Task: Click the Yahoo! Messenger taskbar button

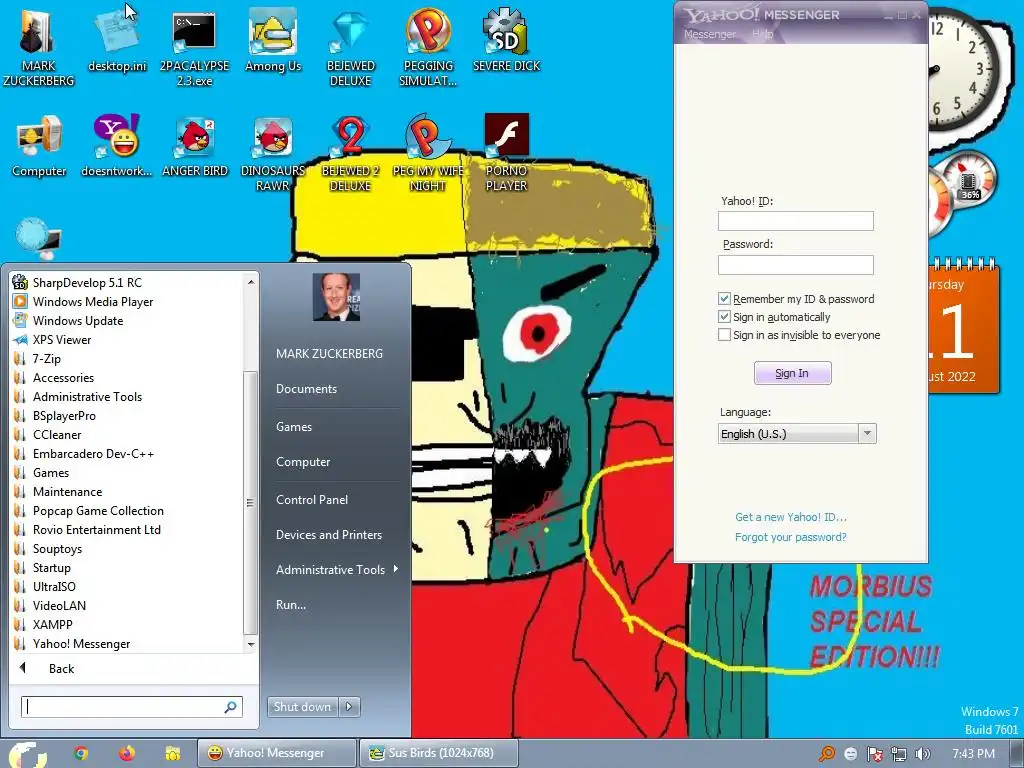Action: (277, 753)
